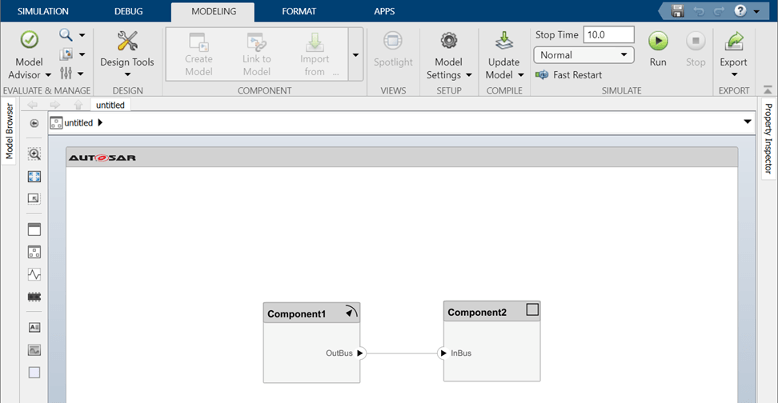Open the Update Model dropdown arrow
The width and height of the screenshot is (778, 403).
click(521, 75)
